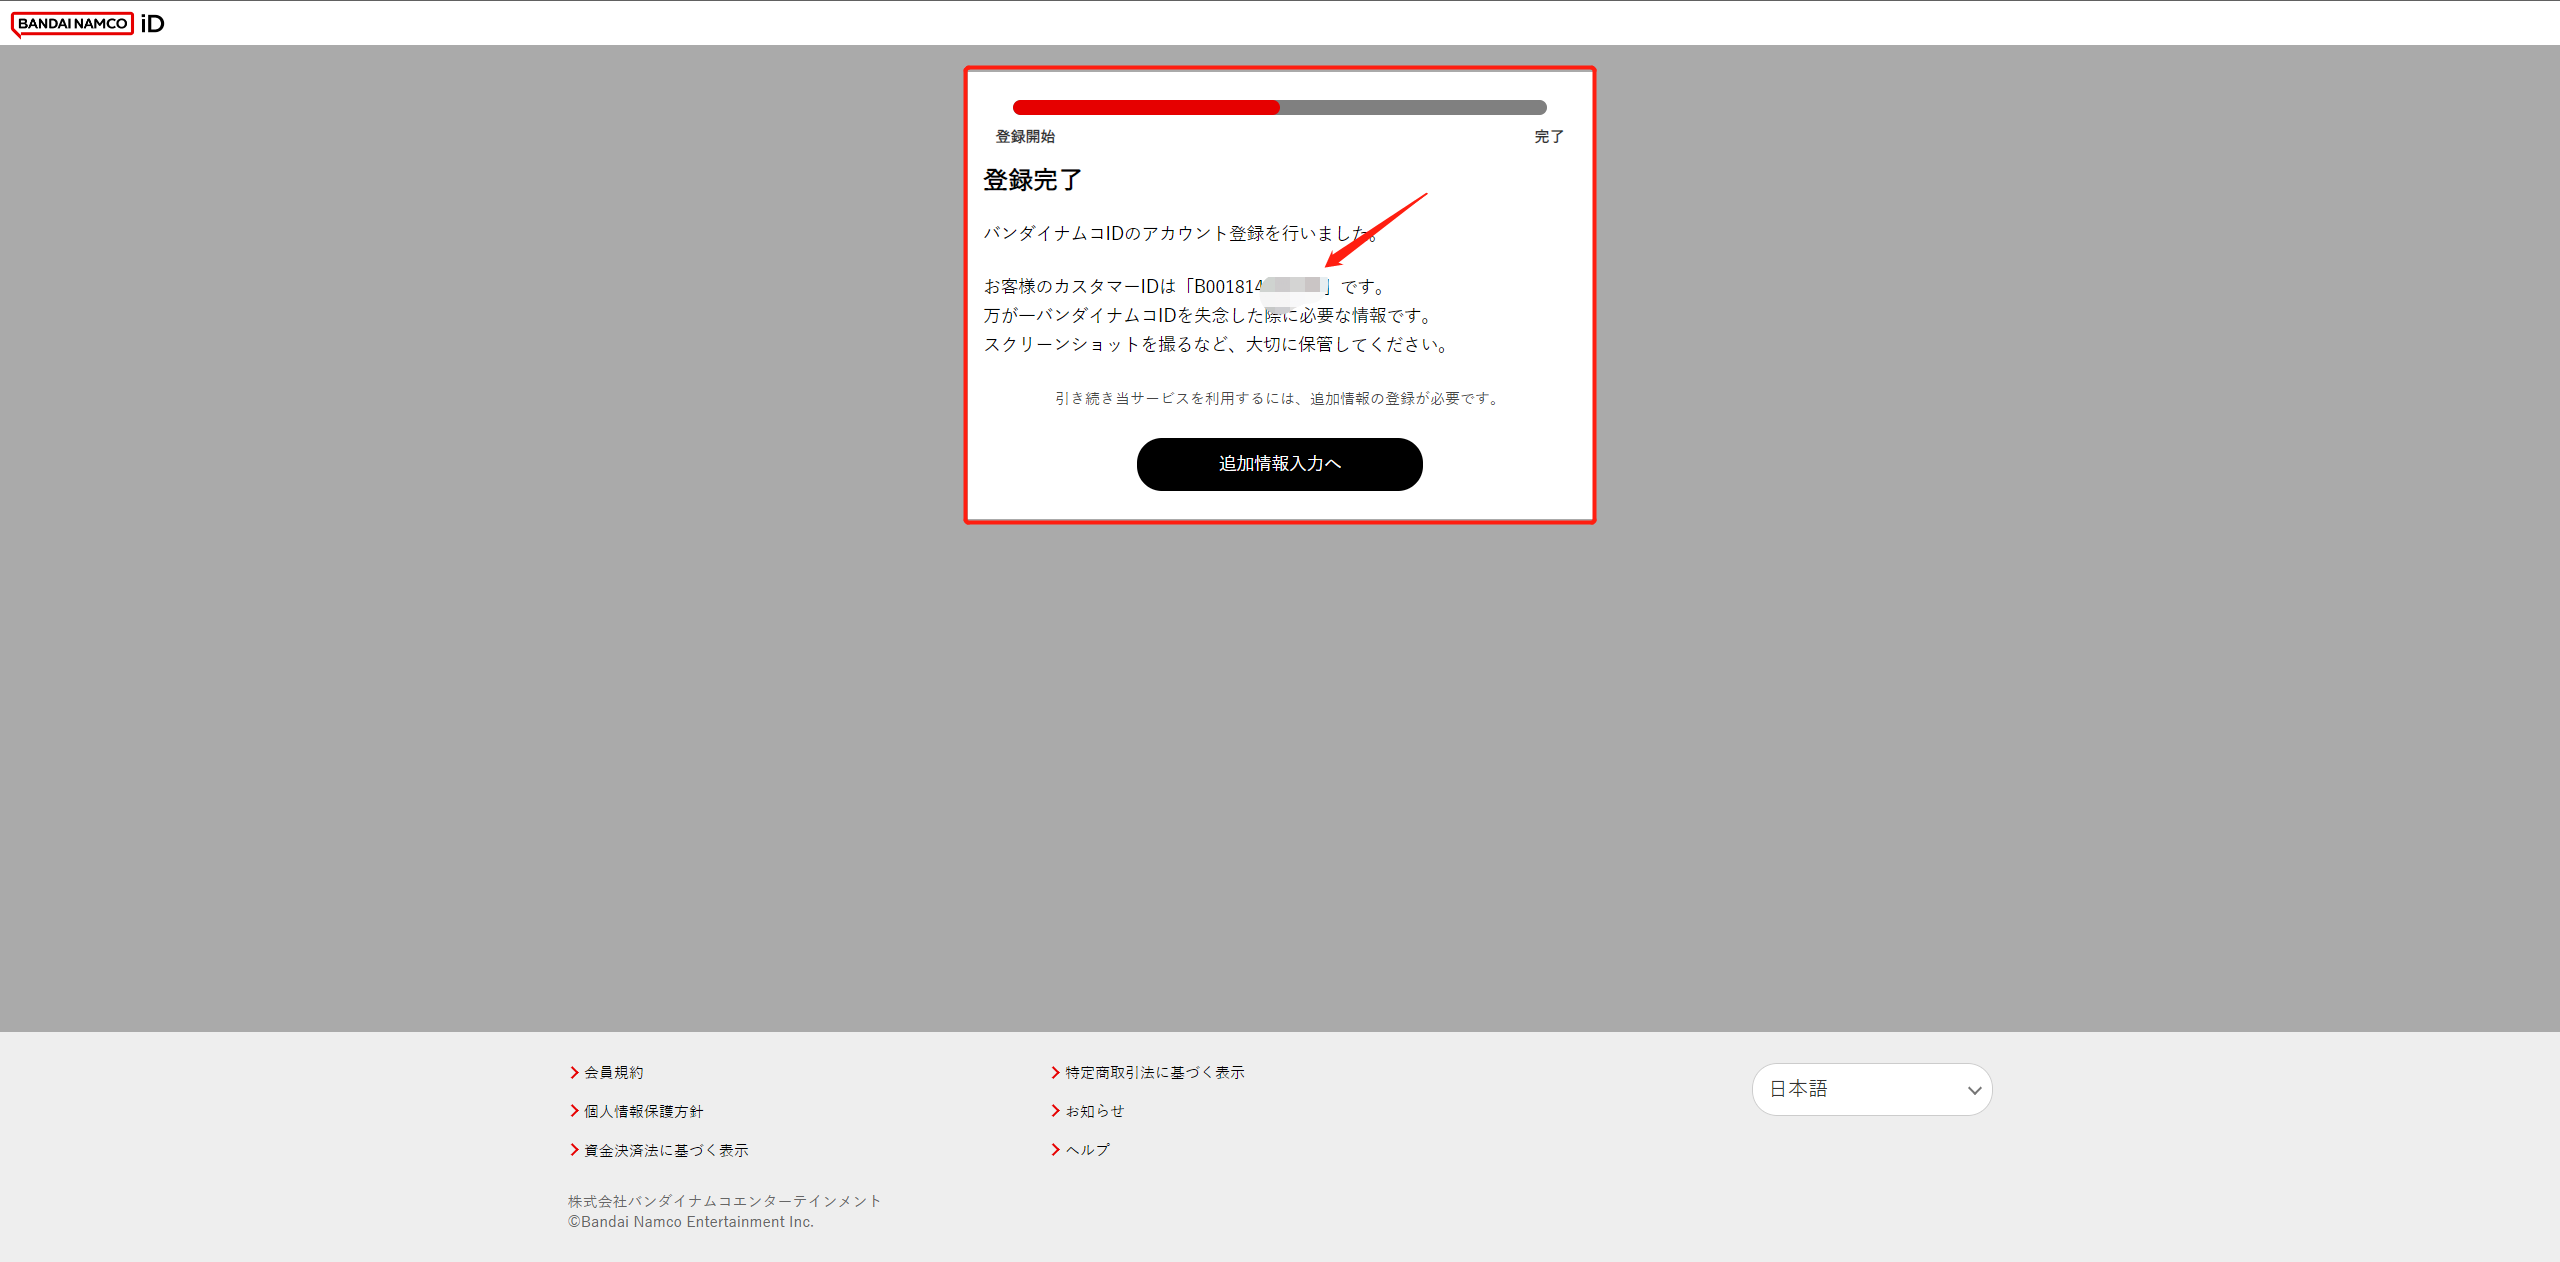Open the 会員規約 footer link
The image size is (2560, 1262).
coord(613,1072)
